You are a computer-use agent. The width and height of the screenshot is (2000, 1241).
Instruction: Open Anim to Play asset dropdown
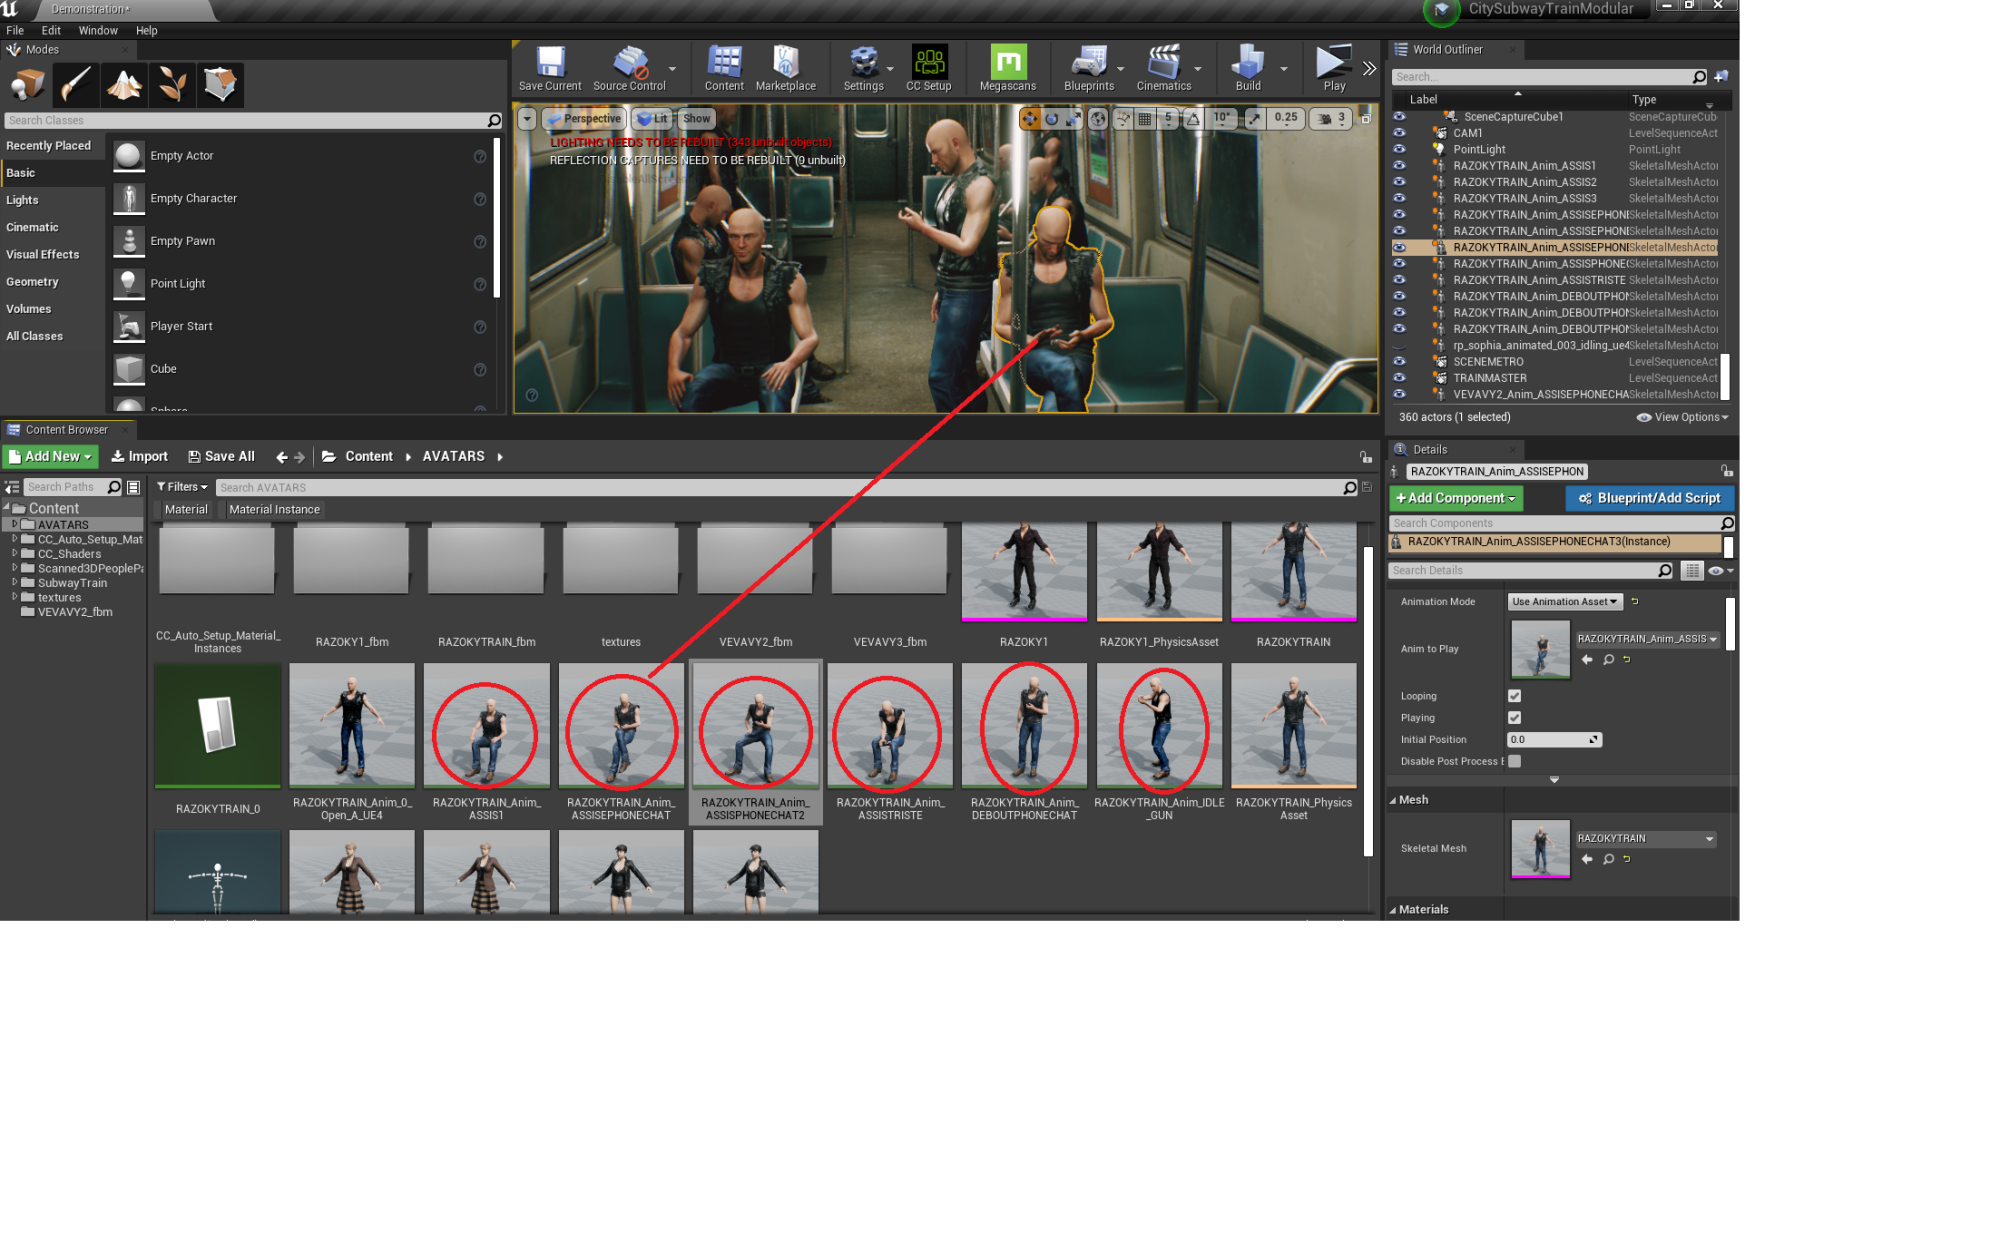coord(1646,639)
